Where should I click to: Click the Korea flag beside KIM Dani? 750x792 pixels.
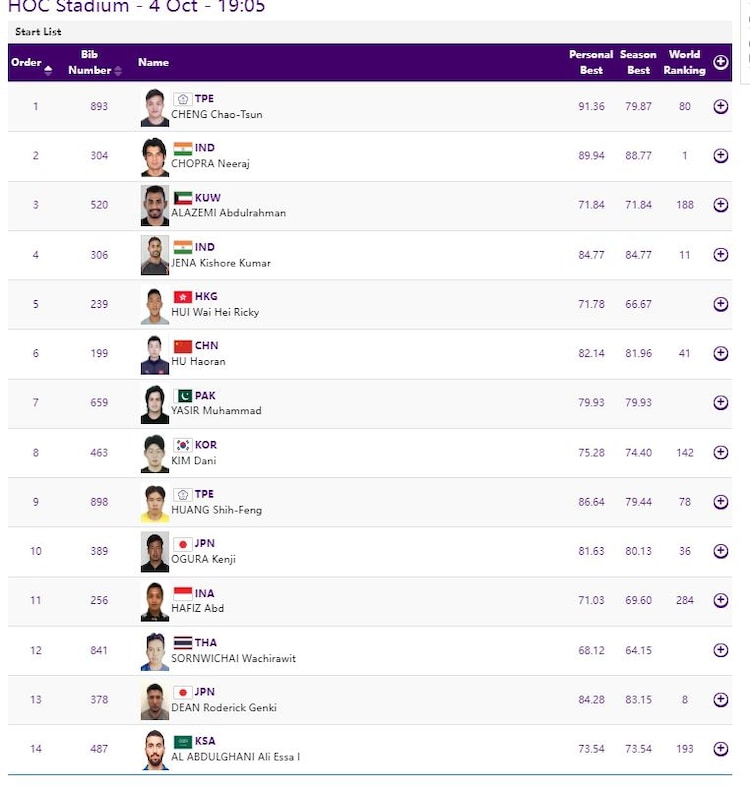pyautogui.click(x=182, y=445)
